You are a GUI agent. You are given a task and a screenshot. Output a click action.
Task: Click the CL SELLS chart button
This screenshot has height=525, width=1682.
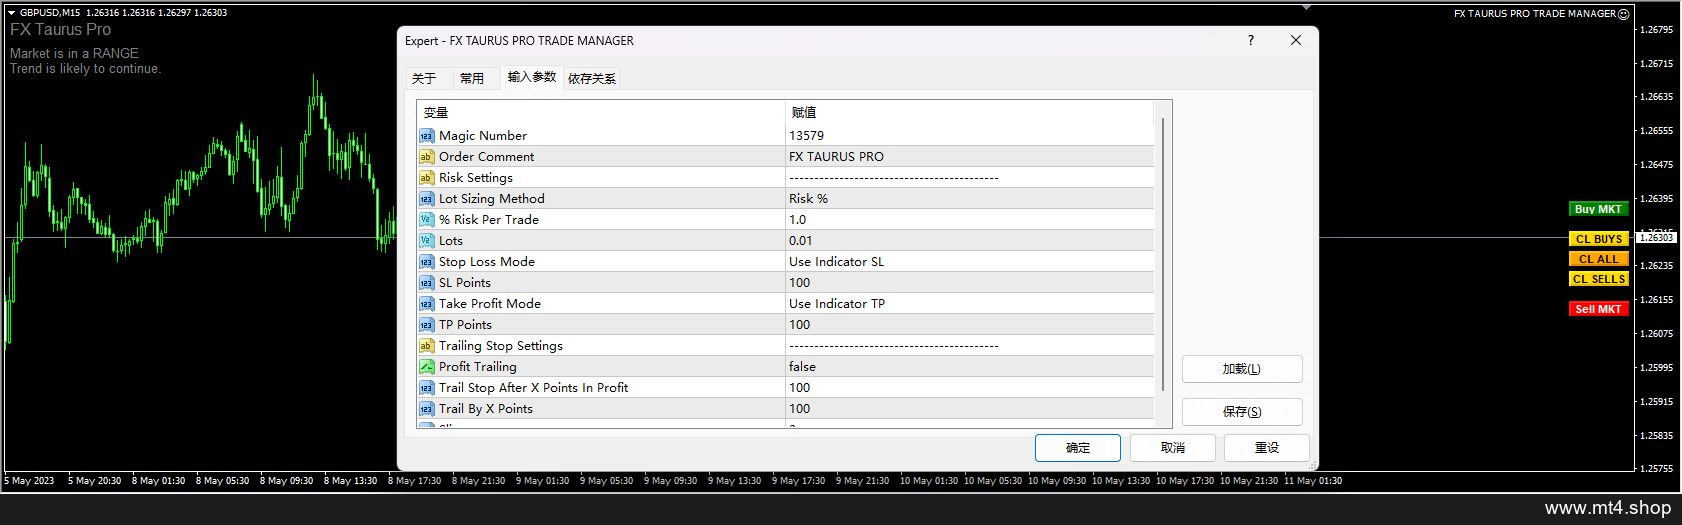click(1598, 279)
